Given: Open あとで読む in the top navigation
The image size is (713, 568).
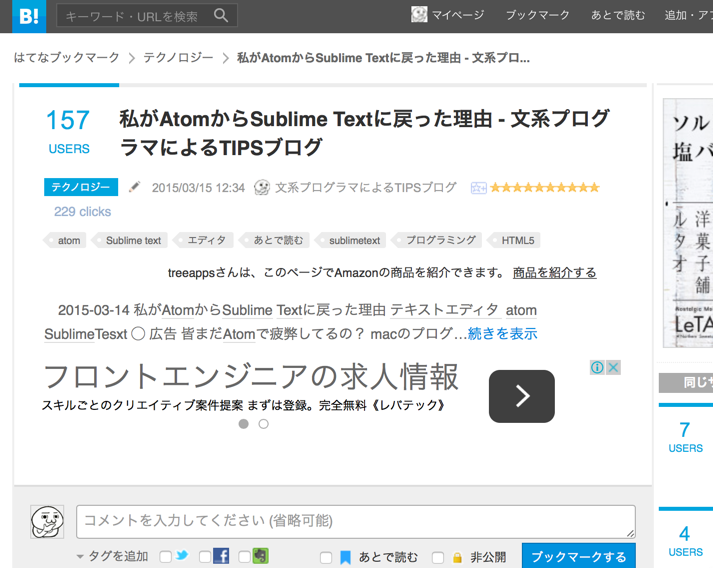Looking at the screenshot, I should [618, 15].
